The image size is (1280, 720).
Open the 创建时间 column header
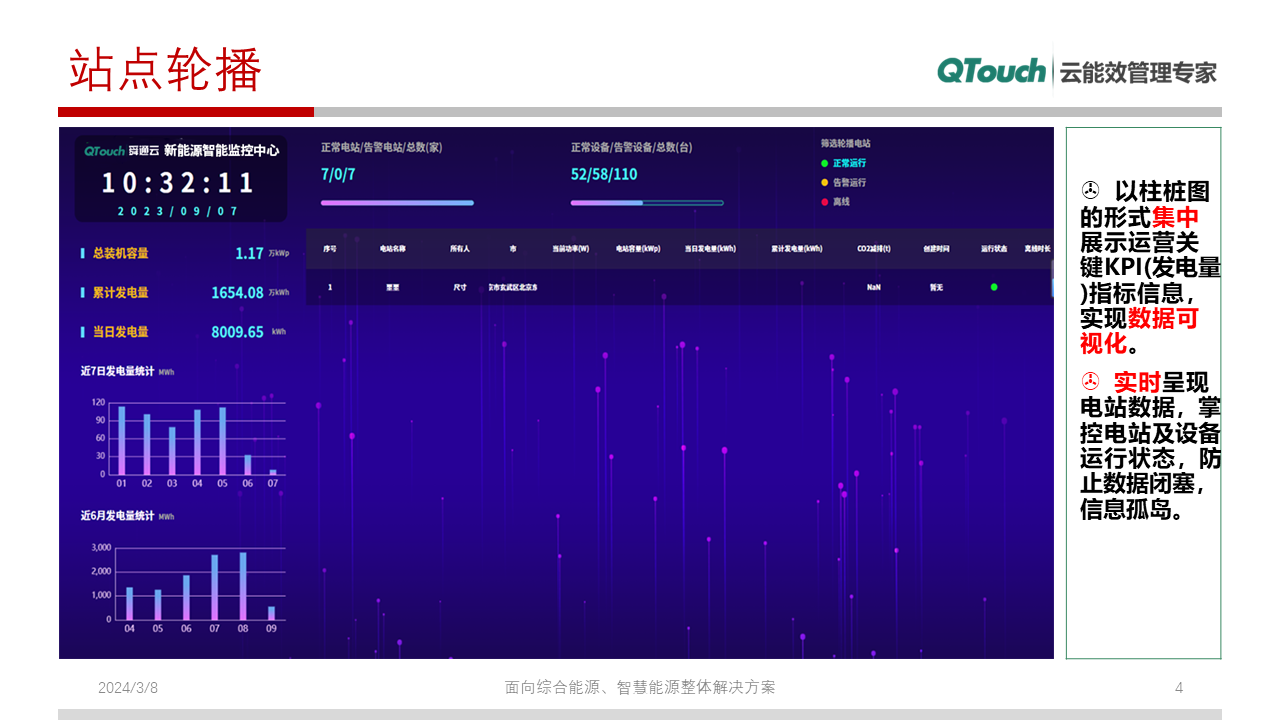coord(937,249)
